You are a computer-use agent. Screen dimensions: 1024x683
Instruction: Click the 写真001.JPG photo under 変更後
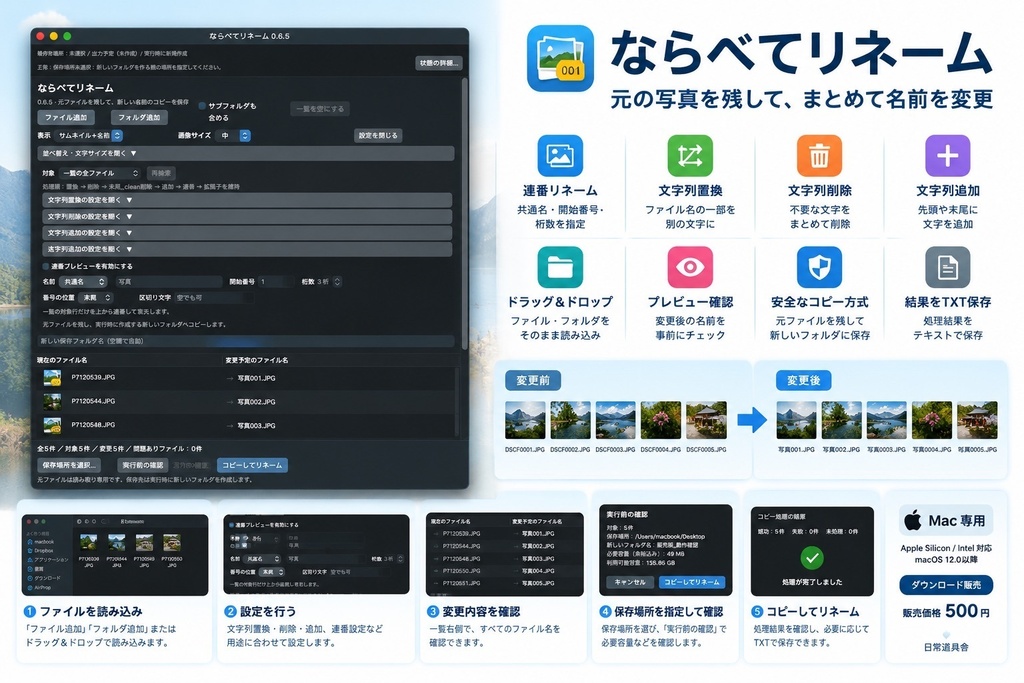[x=796, y=420]
